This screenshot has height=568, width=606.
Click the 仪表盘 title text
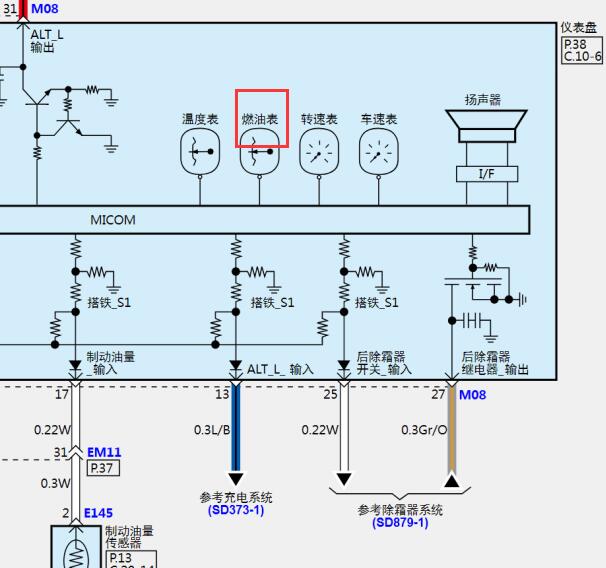pyautogui.click(x=579, y=28)
